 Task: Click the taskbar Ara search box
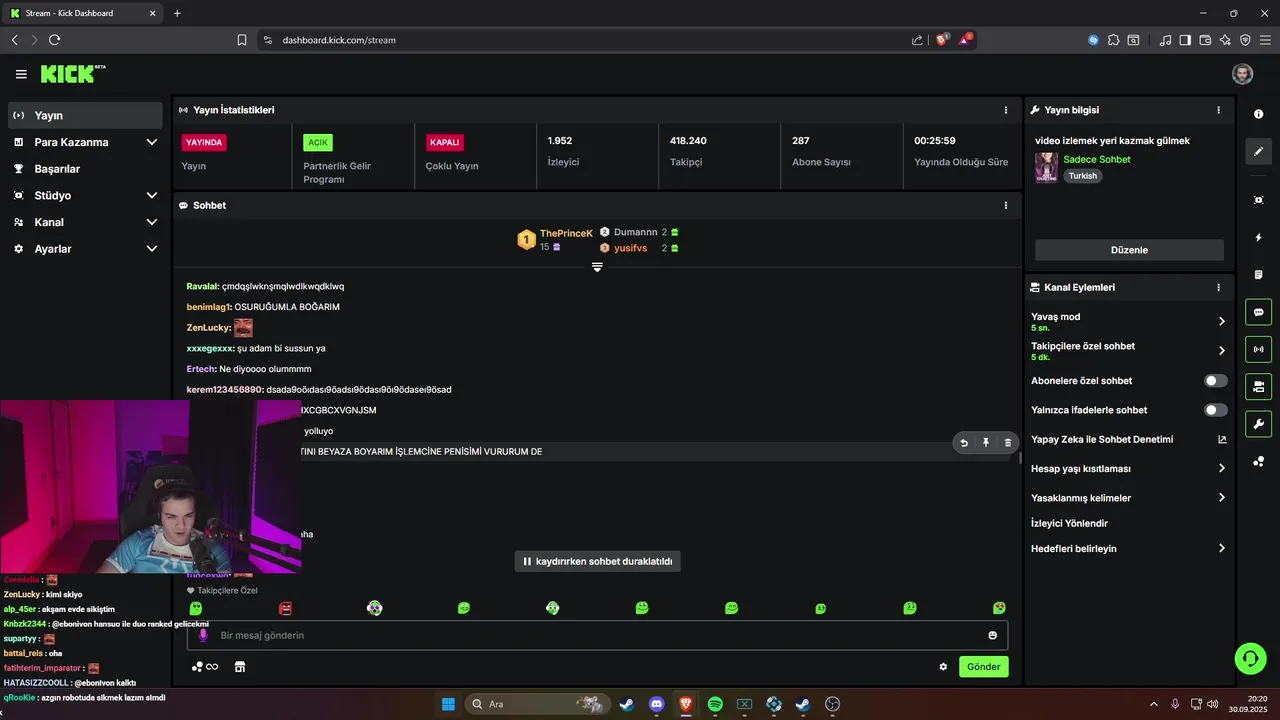tap(538, 704)
